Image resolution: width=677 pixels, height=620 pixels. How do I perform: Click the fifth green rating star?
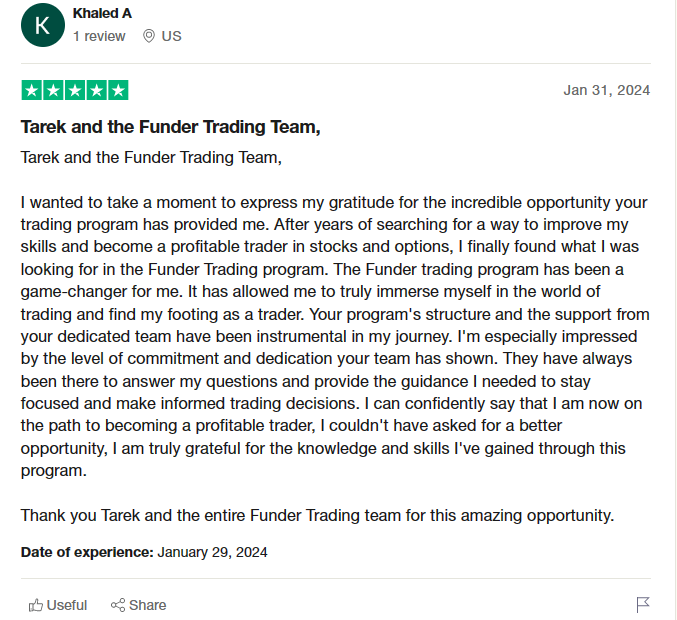click(118, 90)
